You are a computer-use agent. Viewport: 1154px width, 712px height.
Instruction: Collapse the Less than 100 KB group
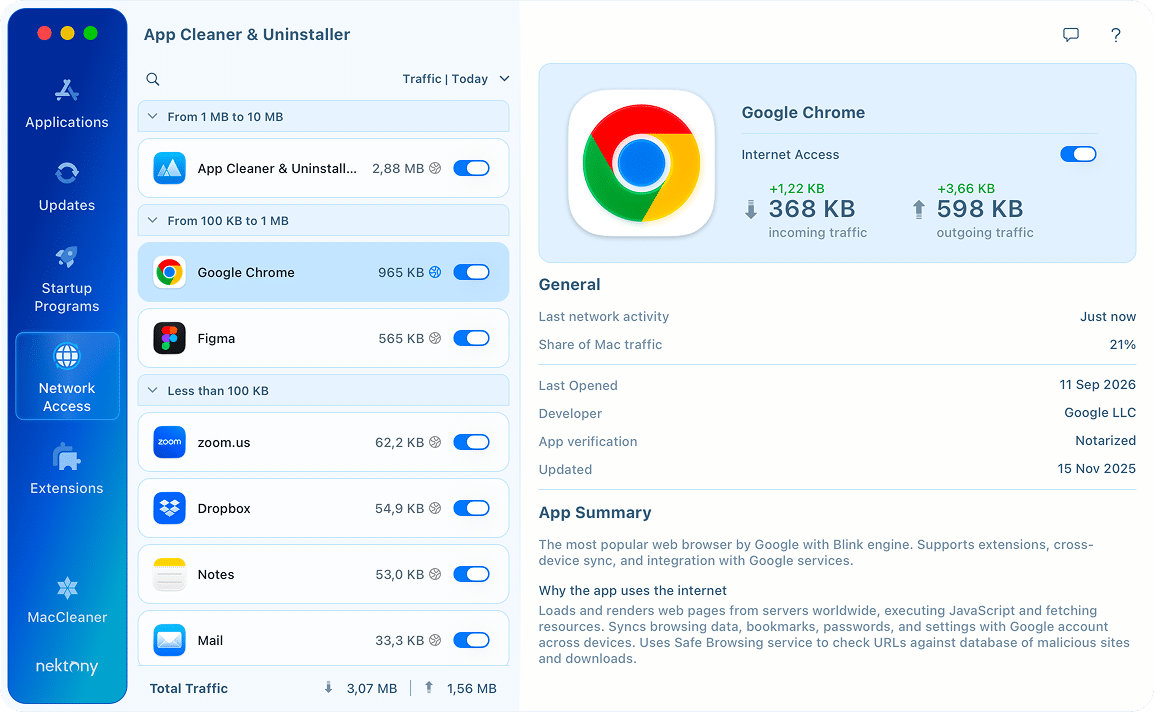point(152,390)
